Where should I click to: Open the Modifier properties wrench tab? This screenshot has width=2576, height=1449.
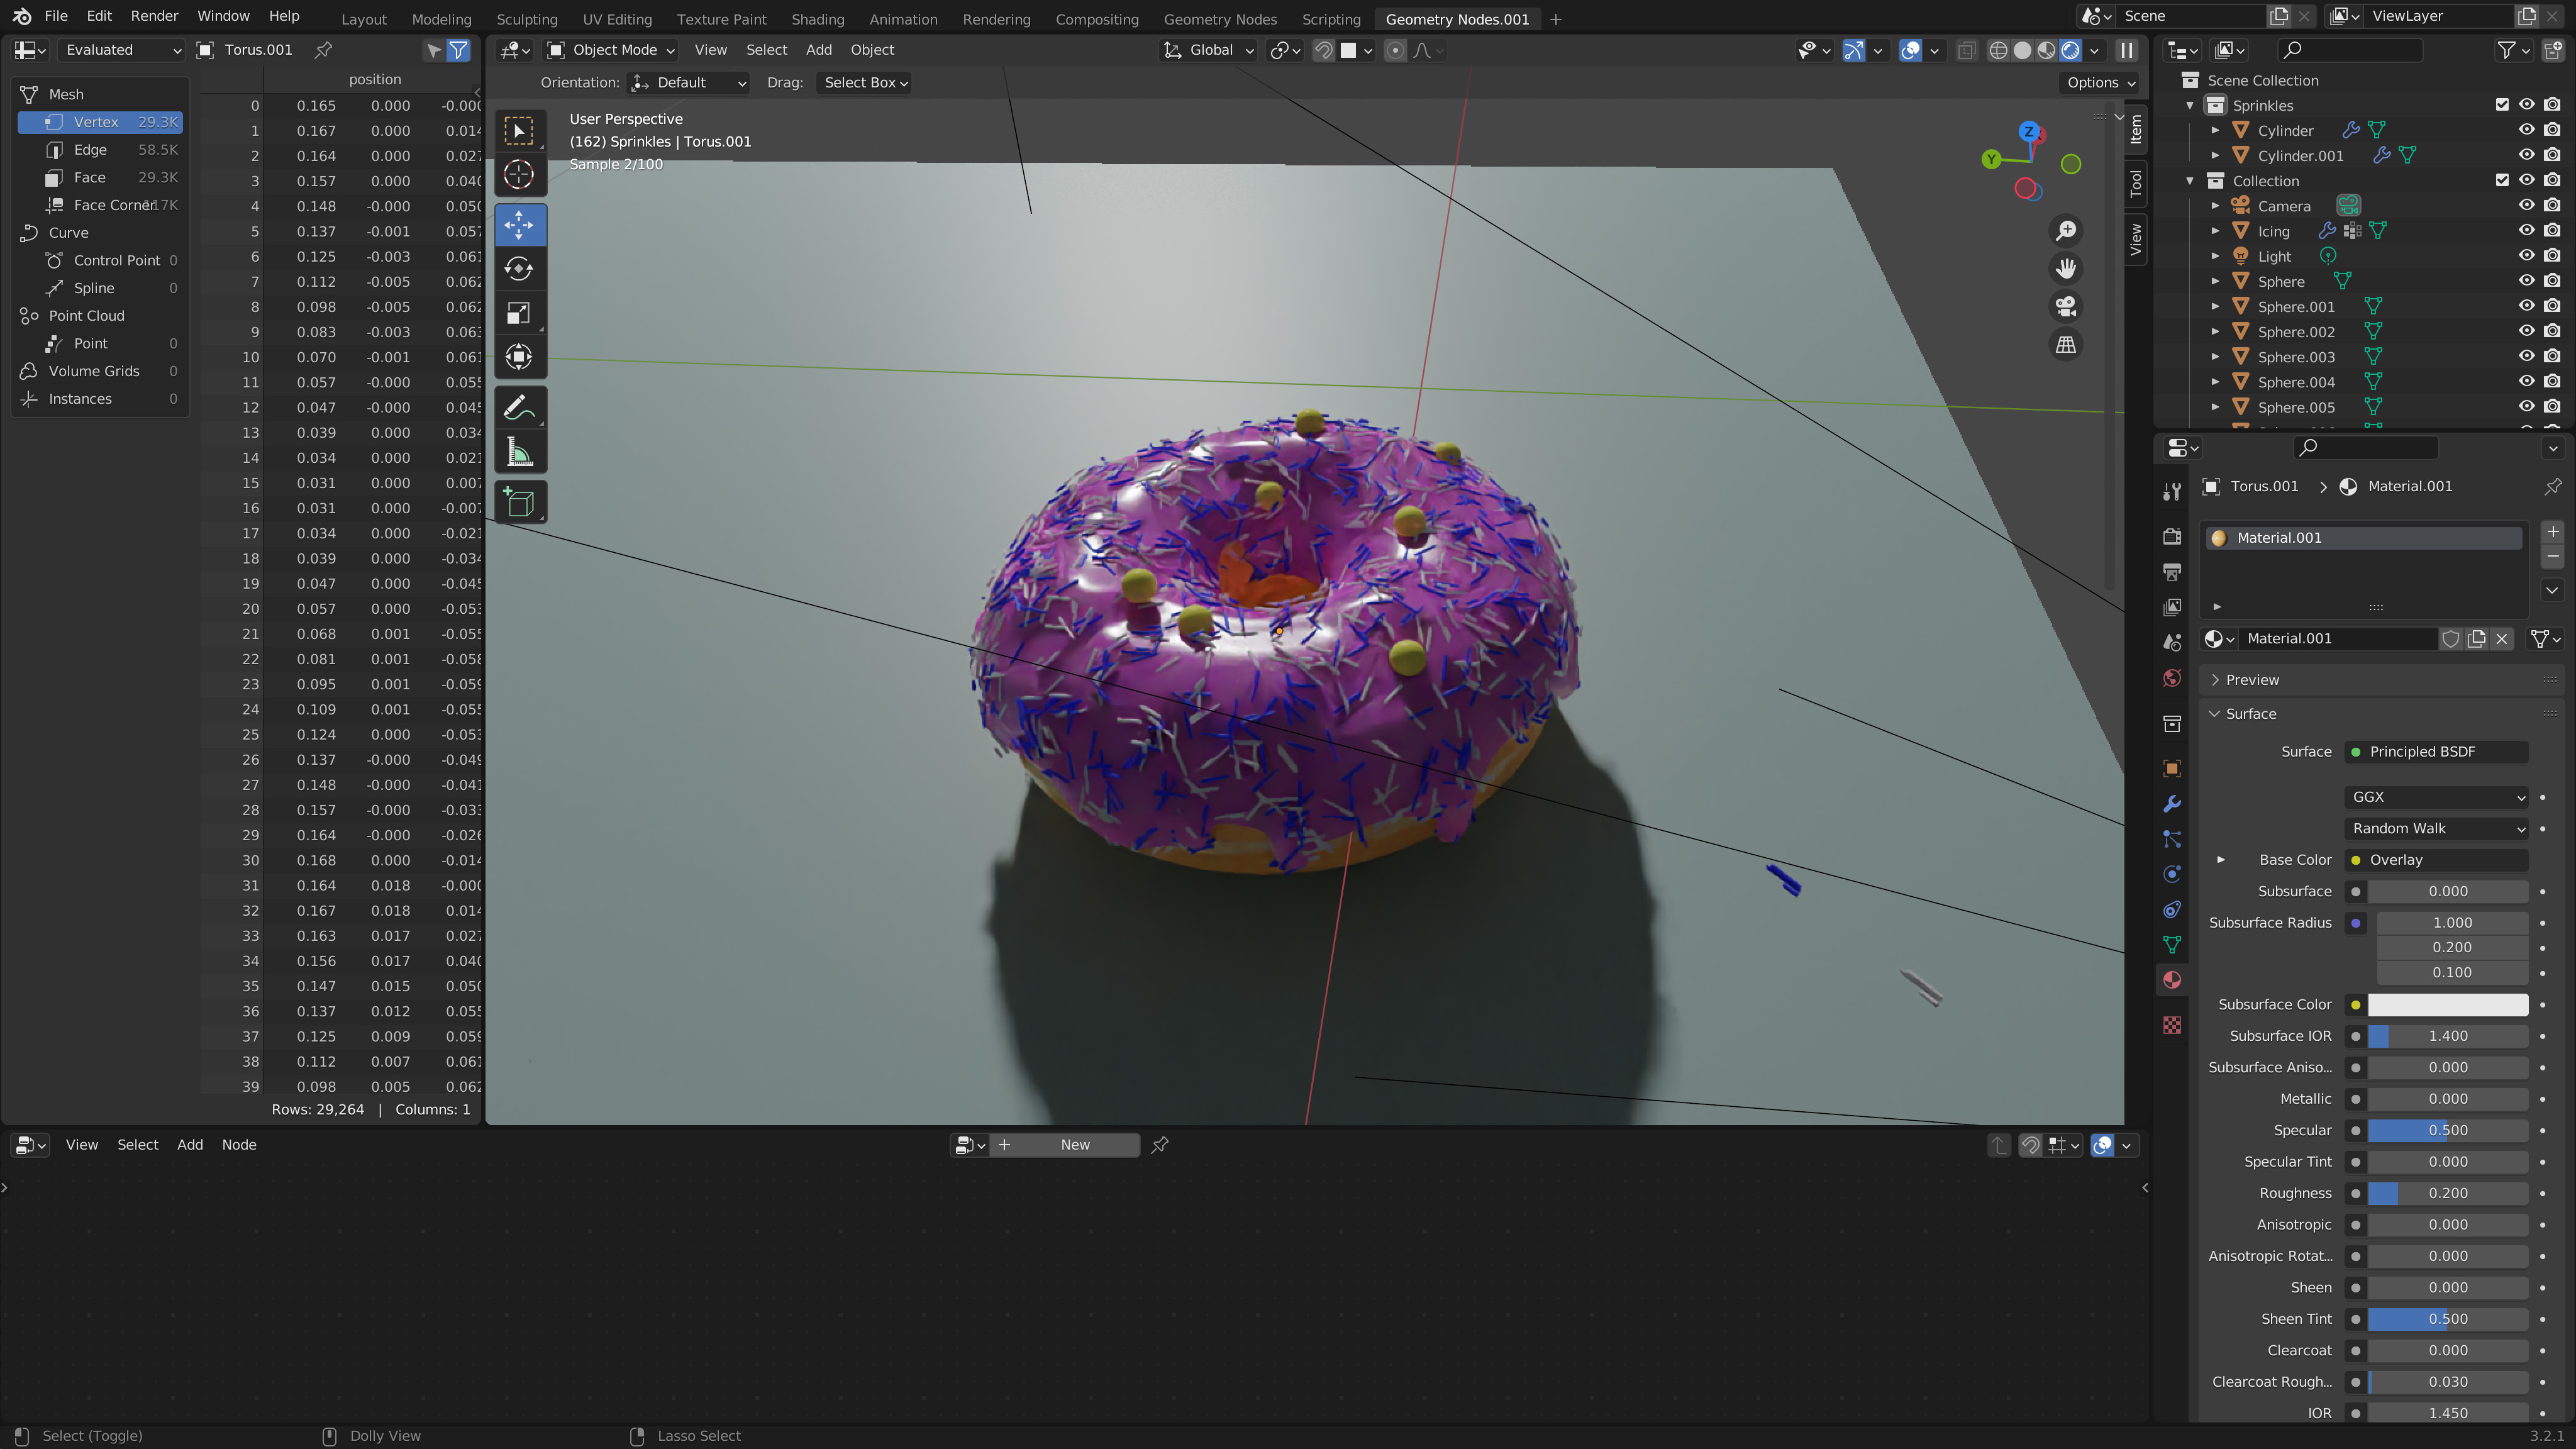(x=2172, y=804)
